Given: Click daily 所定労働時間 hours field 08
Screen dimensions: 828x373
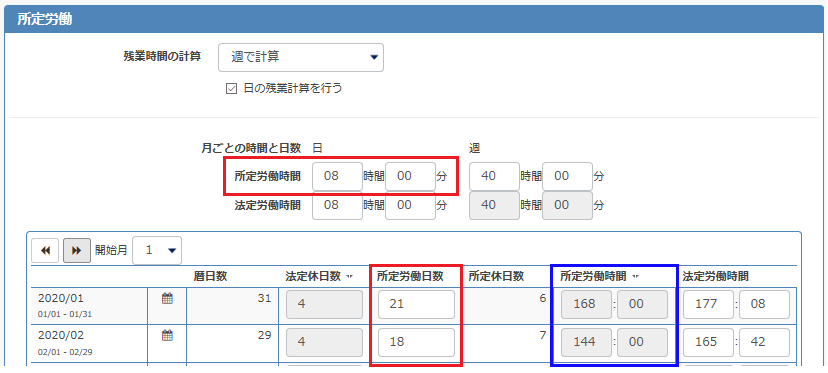Looking at the screenshot, I should pyautogui.click(x=337, y=176).
